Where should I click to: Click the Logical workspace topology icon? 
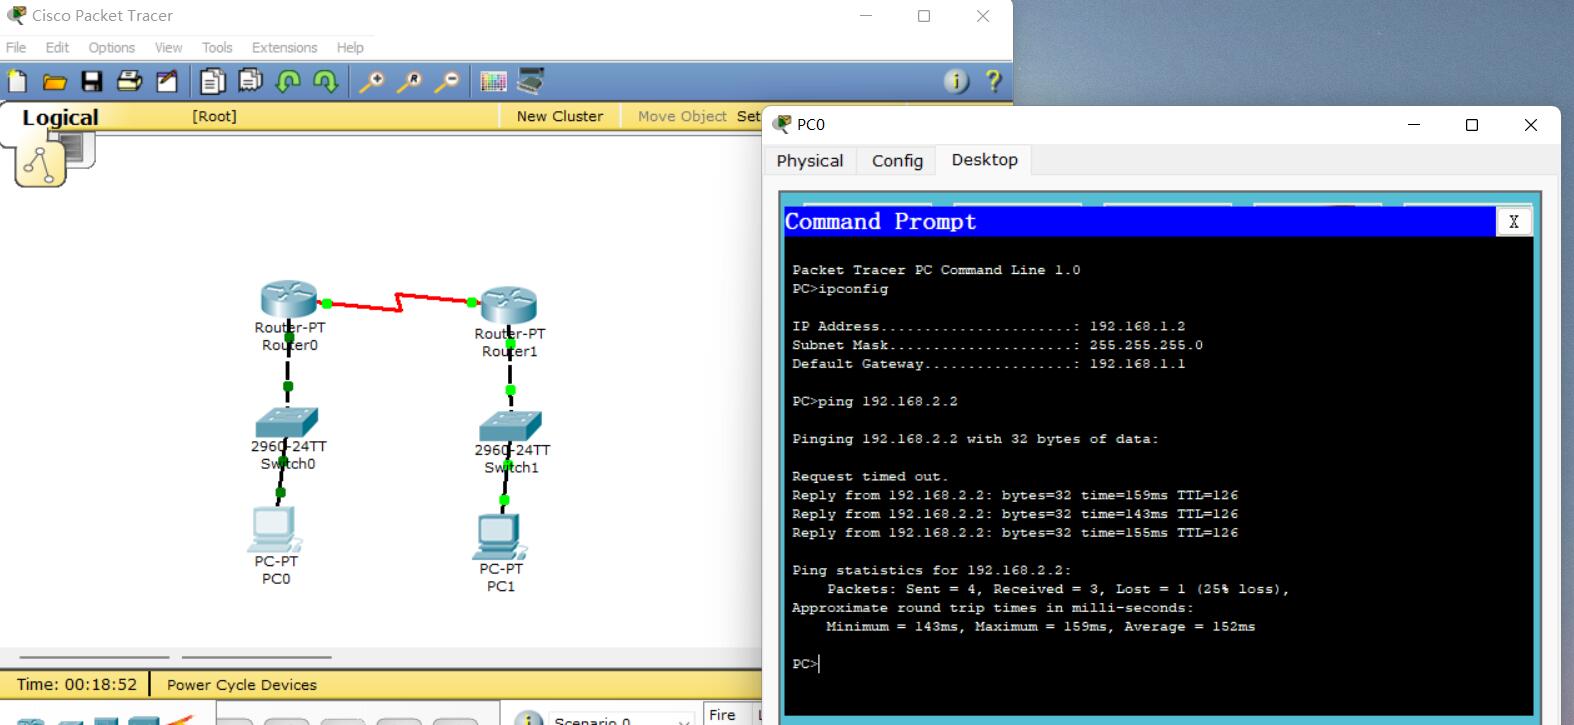tap(41, 164)
